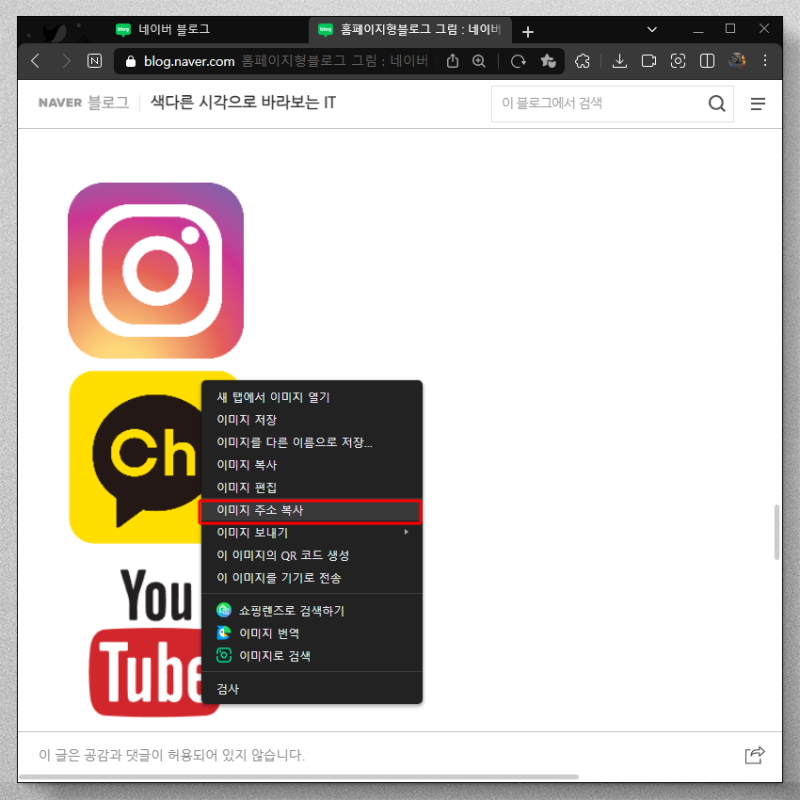Image resolution: width=800 pixels, height=800 pixels.
Task: Choose 이미지 편집 in the context menu
Action: coord(312,487)
